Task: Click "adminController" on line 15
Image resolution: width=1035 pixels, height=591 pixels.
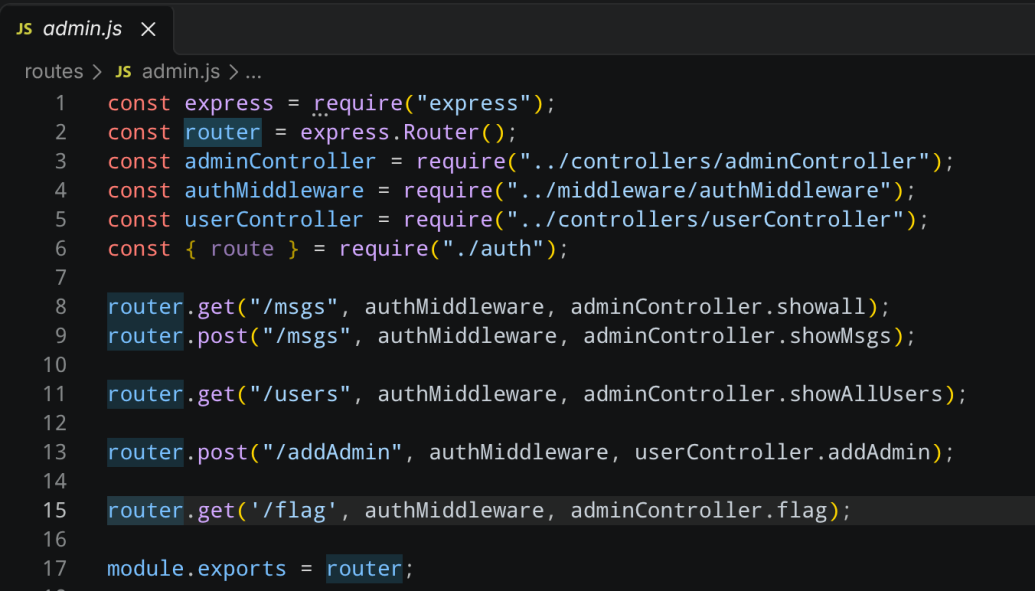Action: click(x=666, y=510)
